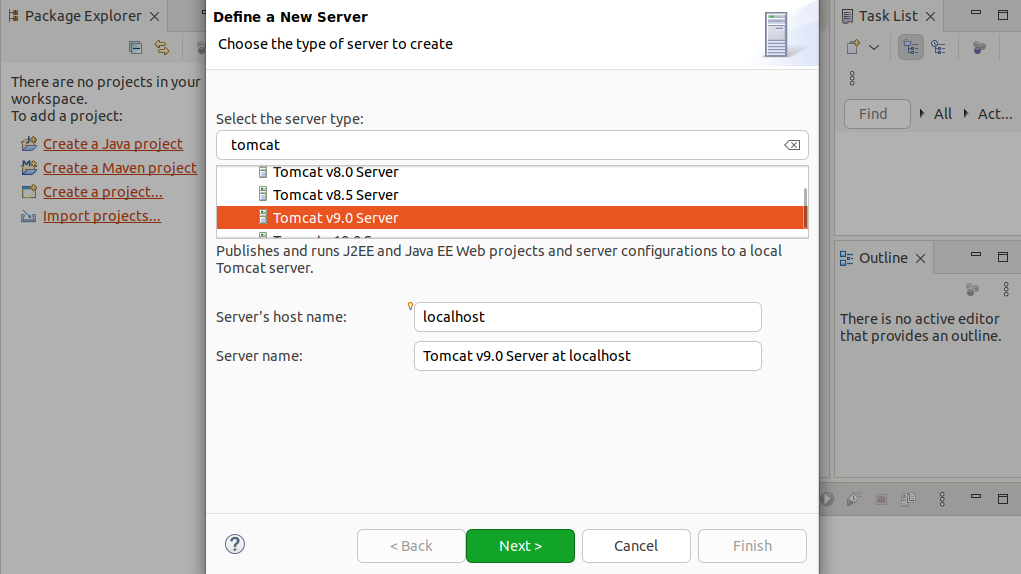Toggle Focus on Workweek in Task List
The width and height of the screenshot is (1021, 574).
(x=979, y=48)
